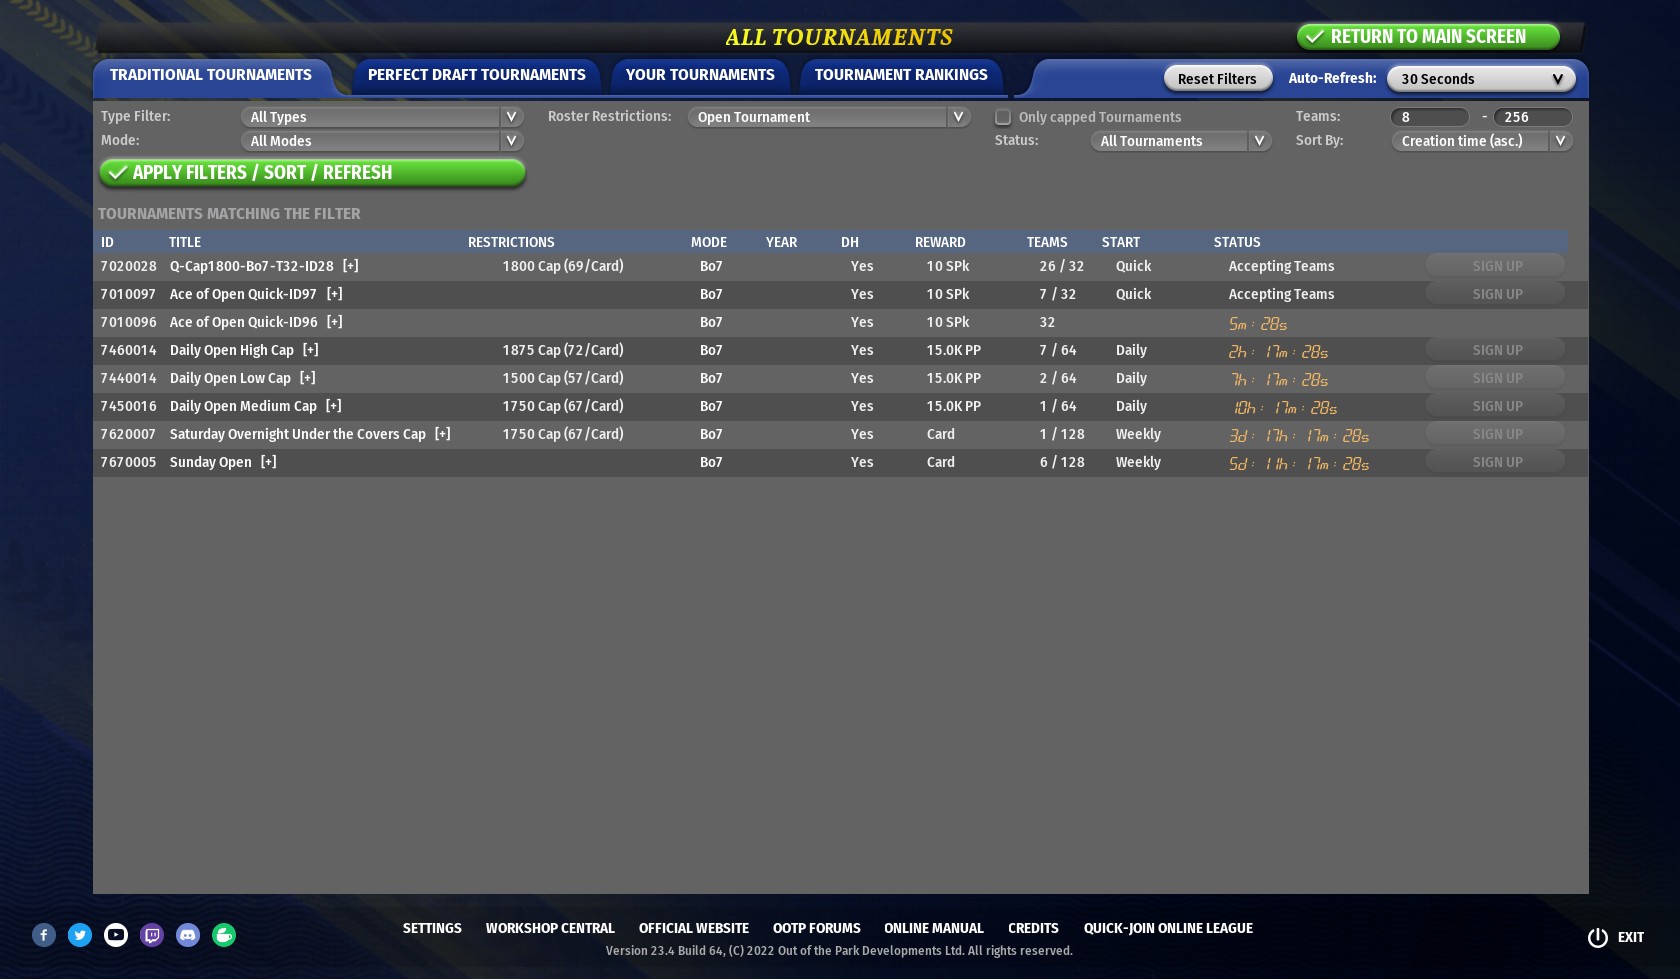Click the Reset Filters button
Image resolution: width=1680 pixels, height=979 pixels.
tap(1216, 79)
